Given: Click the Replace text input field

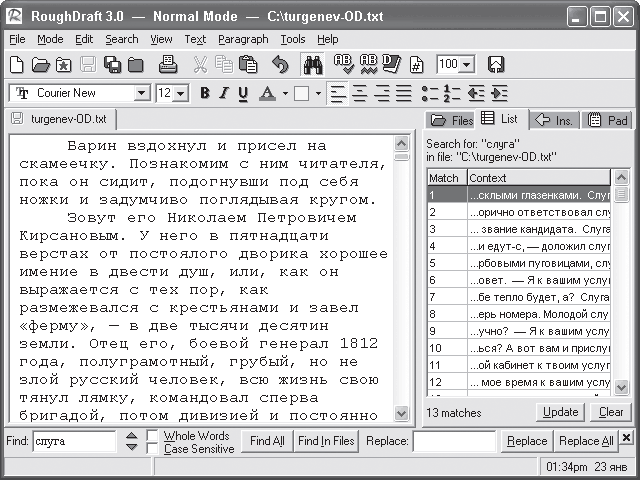Looking at the screenshot, I should (453, 441).
